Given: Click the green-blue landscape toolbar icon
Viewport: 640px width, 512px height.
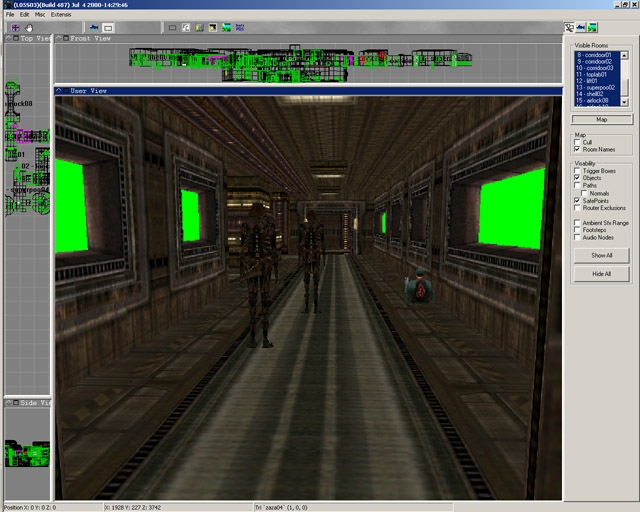Looking at the screenshot, I should click(227, 28).
